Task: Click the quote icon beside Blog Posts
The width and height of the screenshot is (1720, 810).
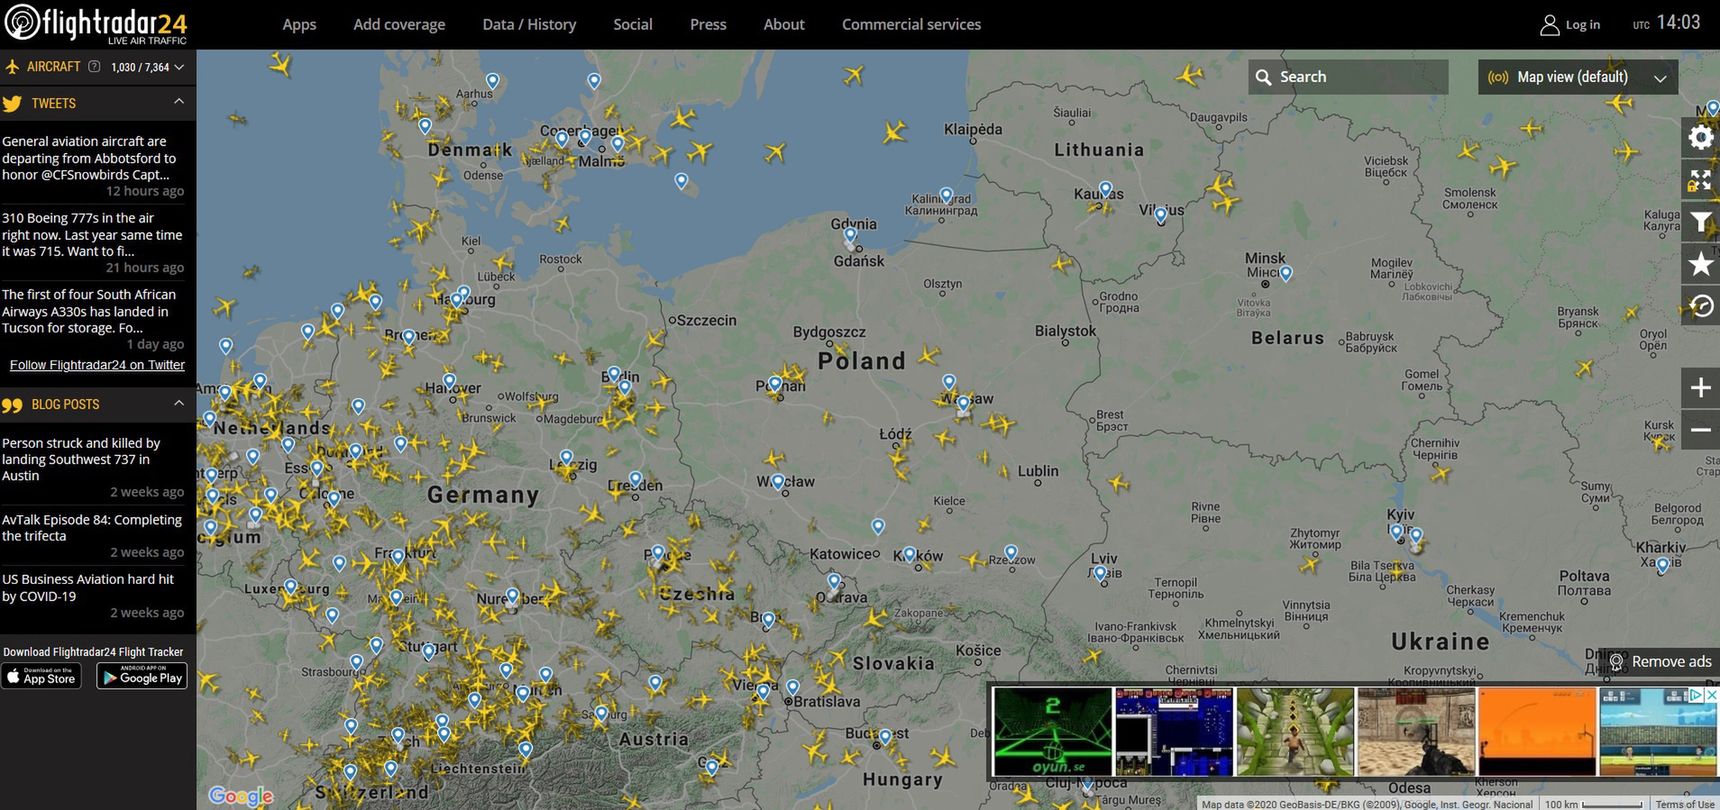Action: [12, 405]
